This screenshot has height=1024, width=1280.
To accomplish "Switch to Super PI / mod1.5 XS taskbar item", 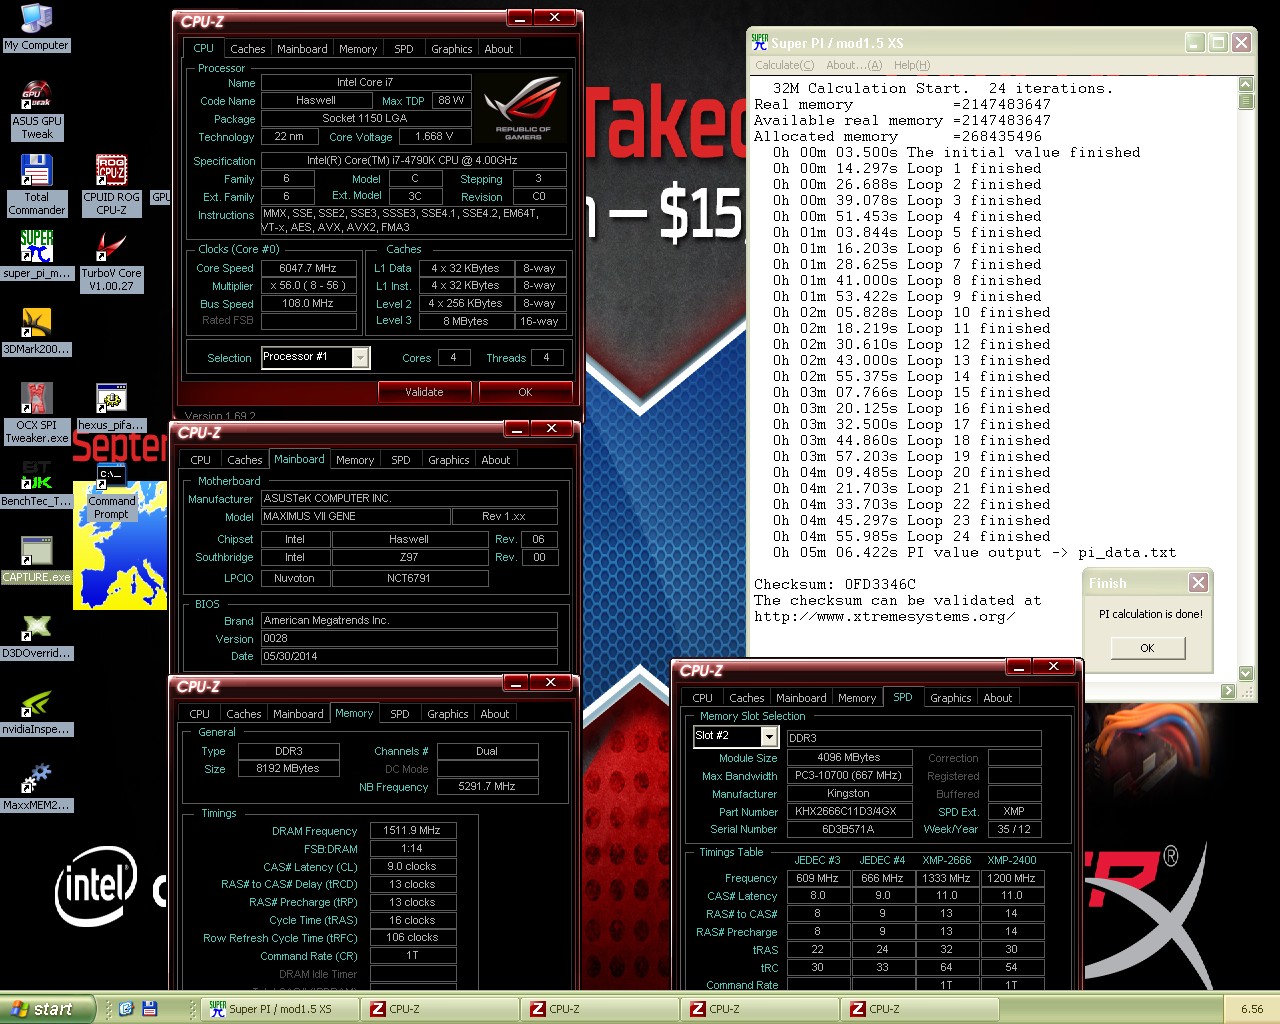I will coord(280,1009).
